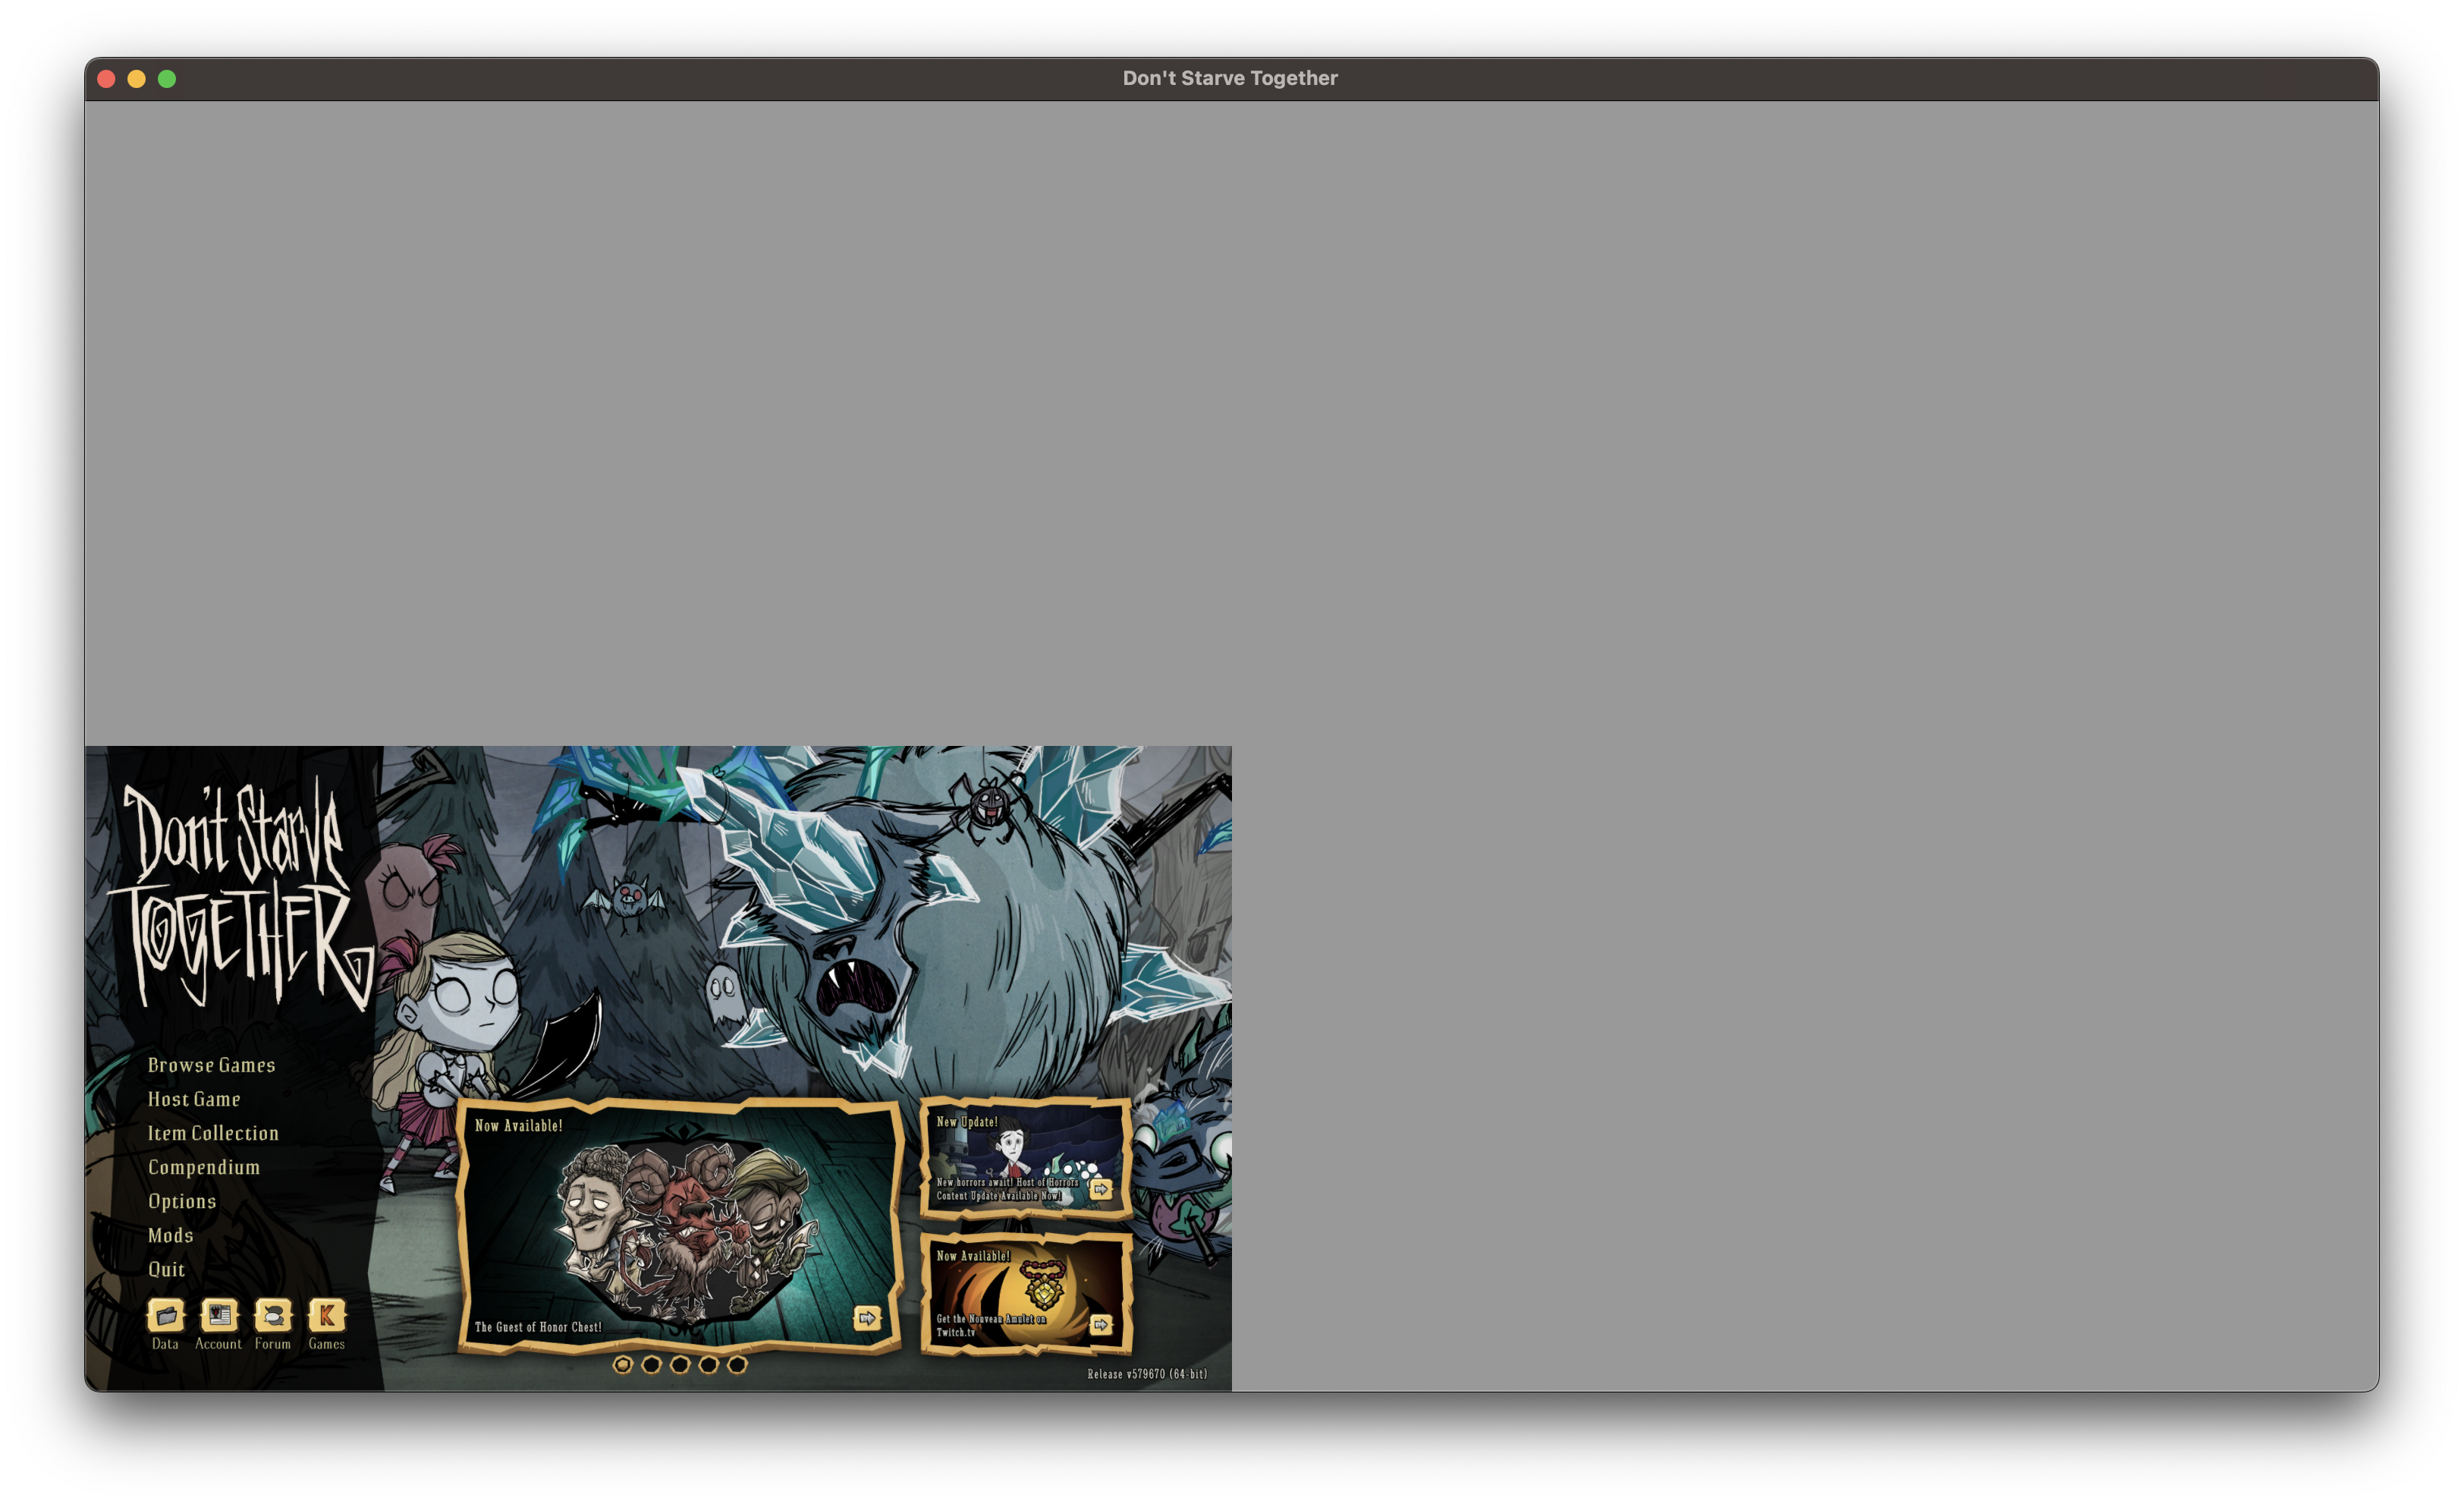Select the second carousel page dot
The height and width of the screenshot is (1504, 2464).
(x=651, y=1364)
